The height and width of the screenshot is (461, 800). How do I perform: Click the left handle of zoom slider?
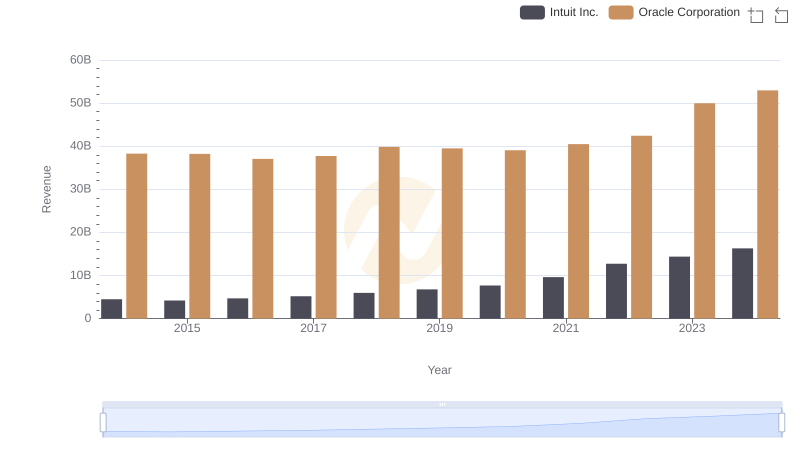point(103,423)
